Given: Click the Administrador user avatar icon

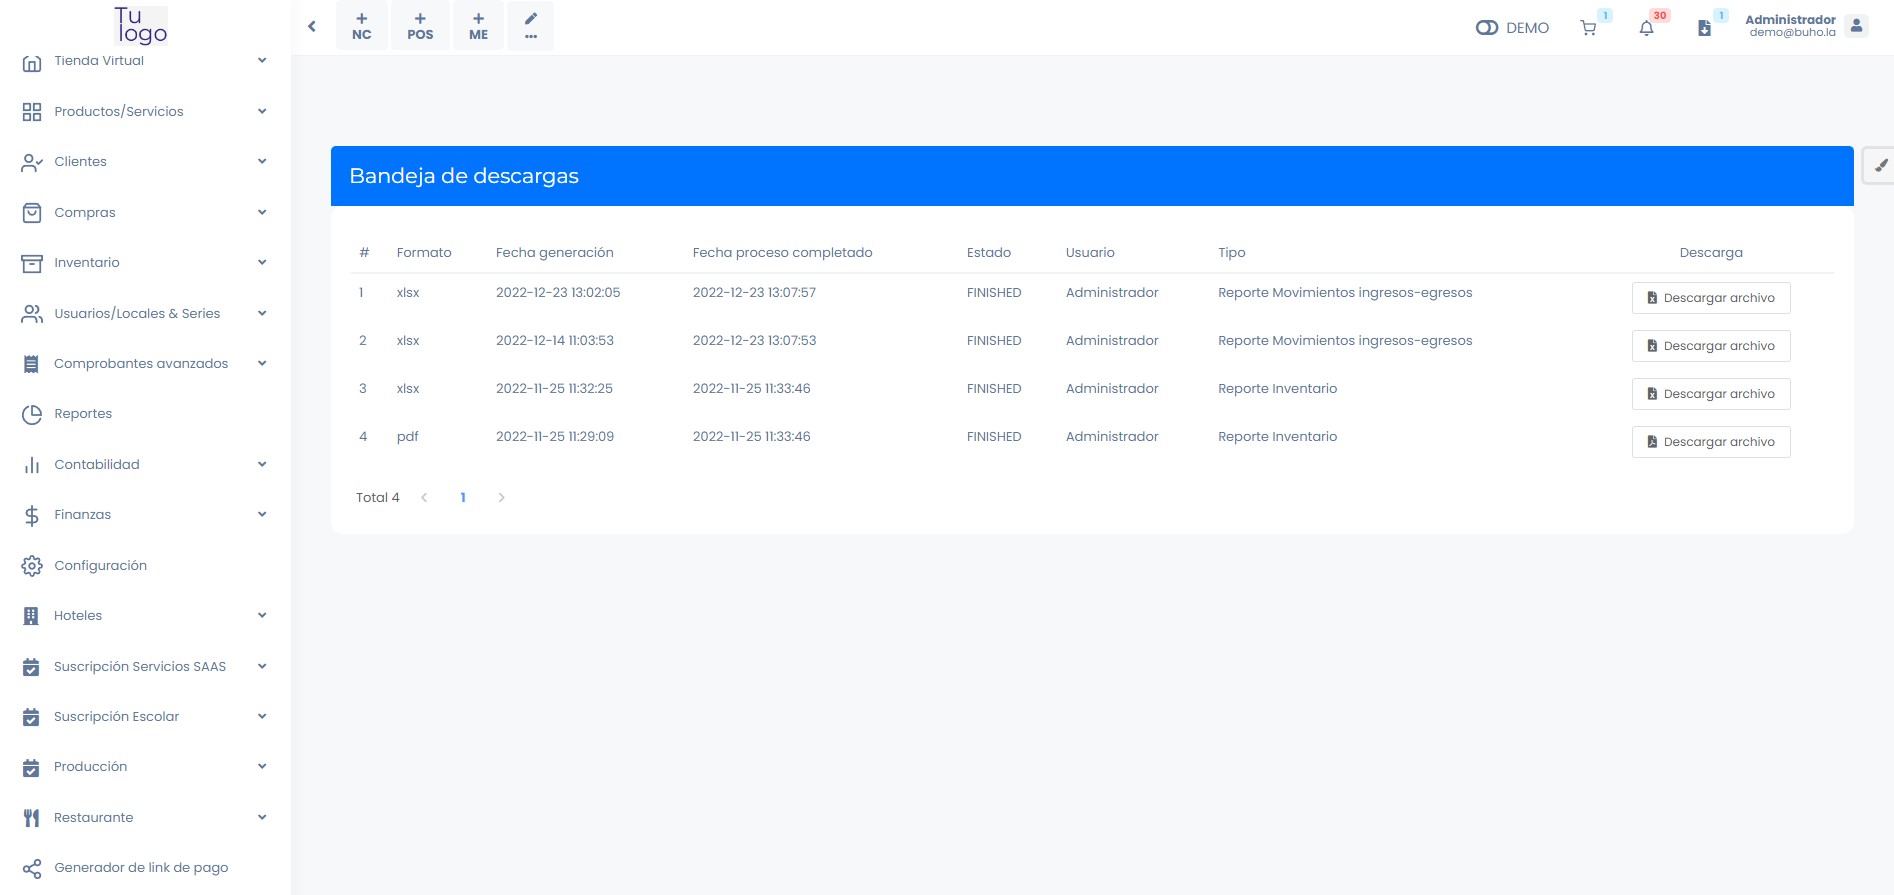Looking at the screenshot, I should coord(1856,26).
